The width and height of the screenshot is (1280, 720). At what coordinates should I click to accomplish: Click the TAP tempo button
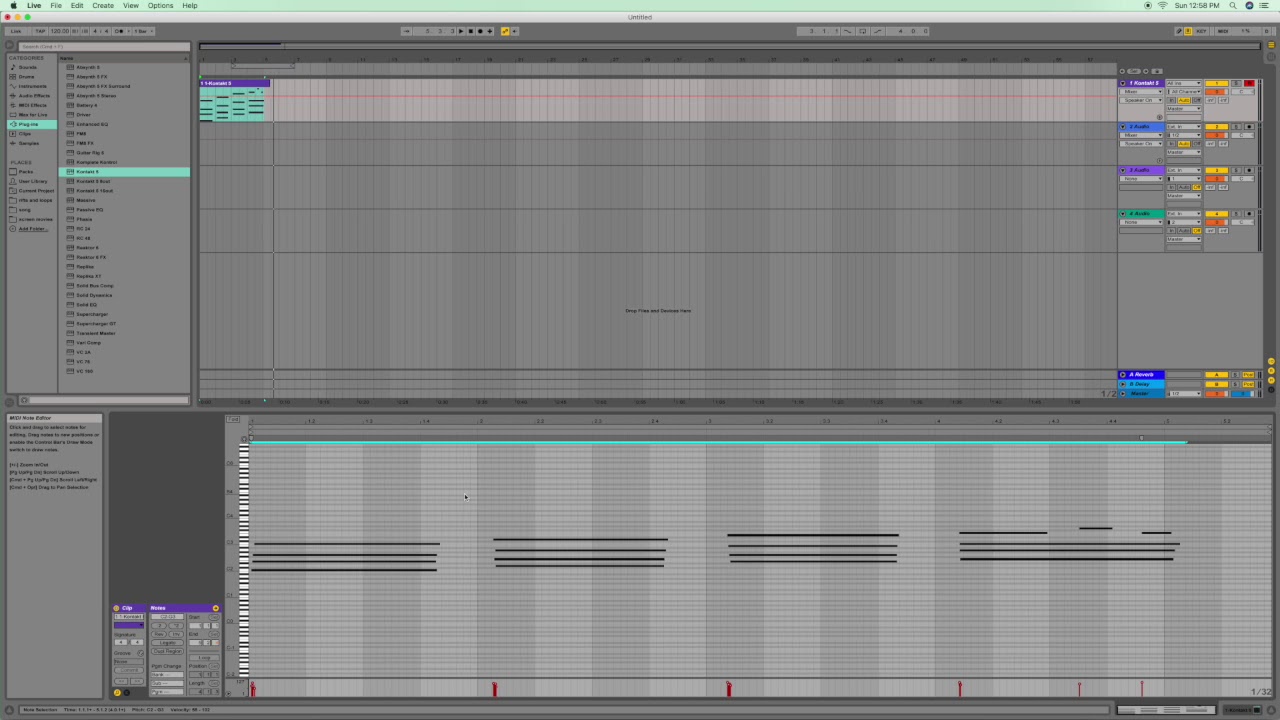pyautogui.click(x=40, y=31)
